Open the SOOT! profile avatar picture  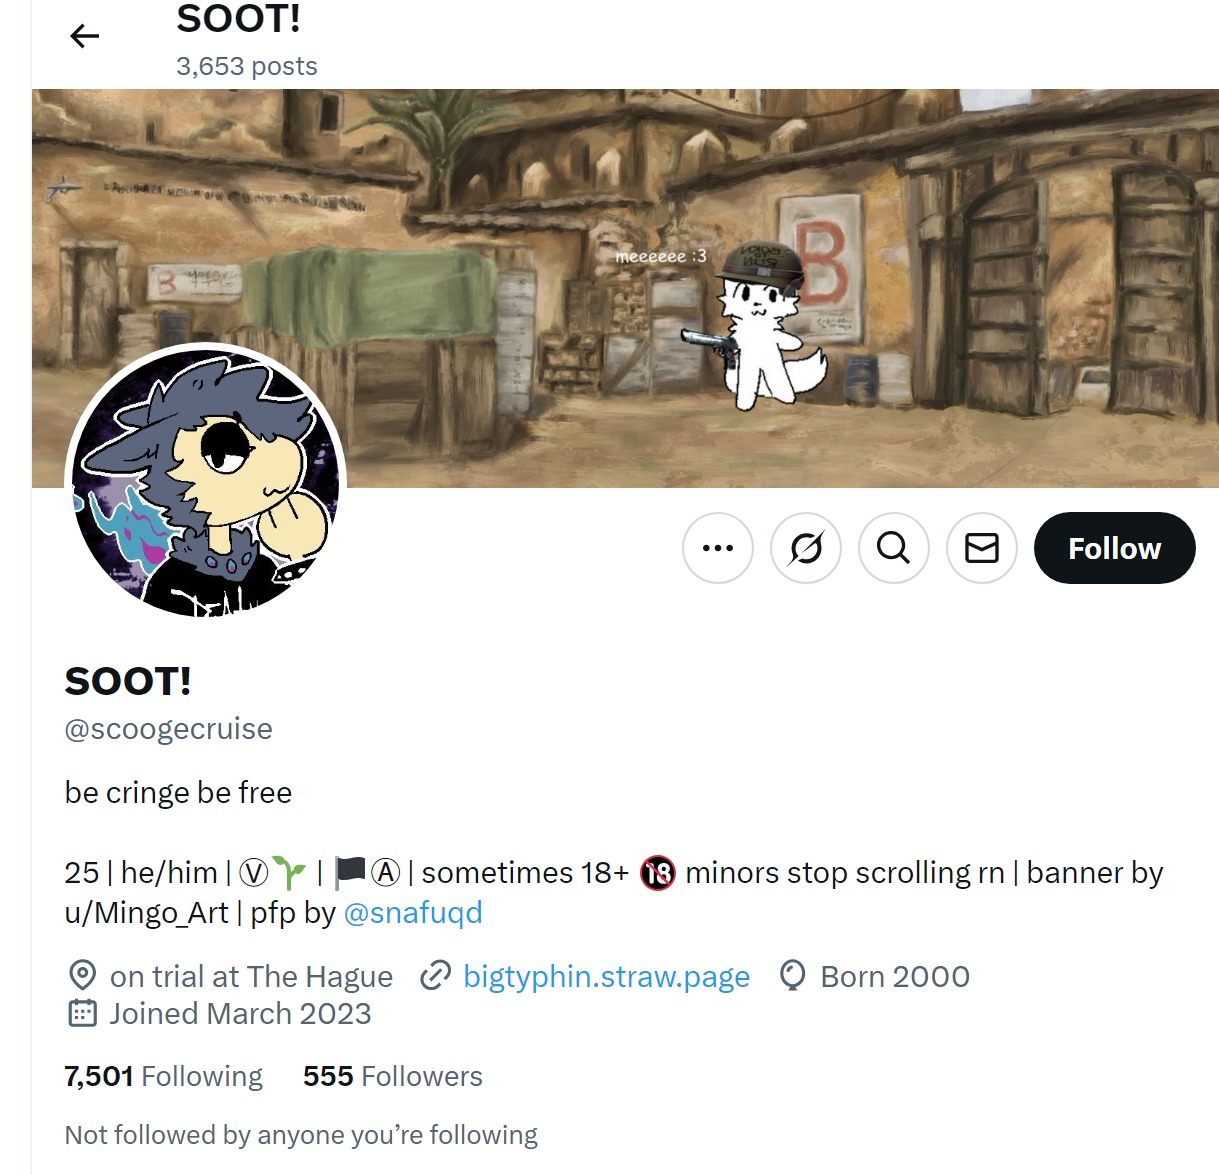(x=206, y=482)
